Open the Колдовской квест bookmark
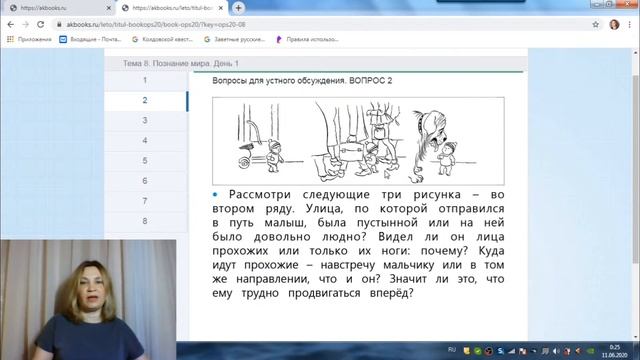 coord(162,39)
